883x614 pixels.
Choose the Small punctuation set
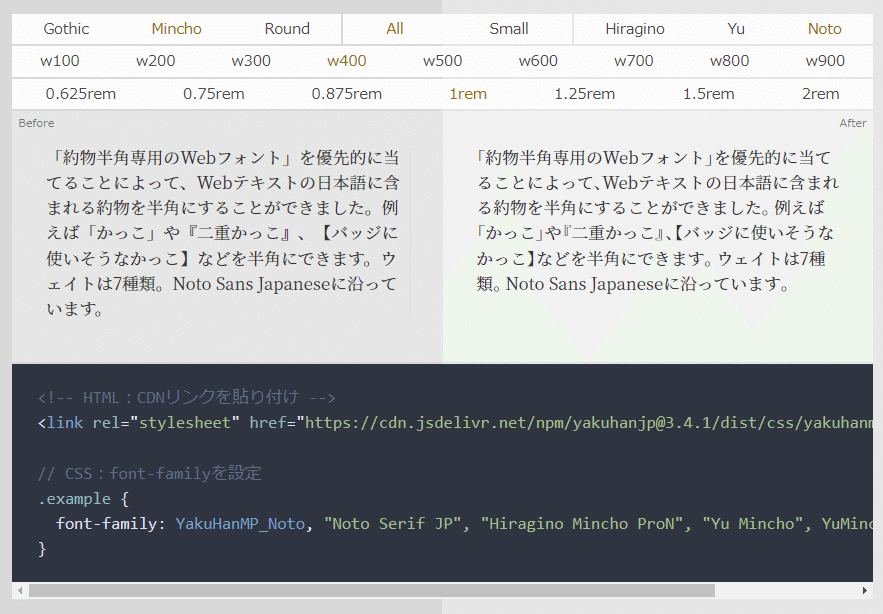pyautogui.click(x=509, y=29)
